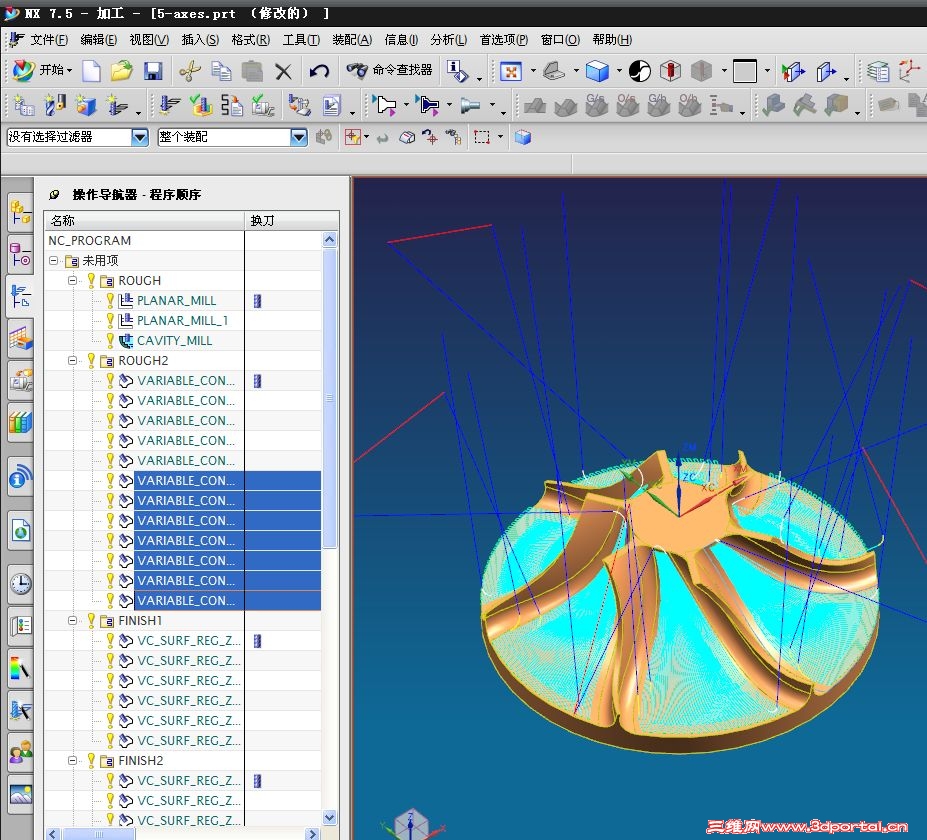
Task: Click the Verify Tool Path icon
Action: pyautogui.click(x=201, y=105)
